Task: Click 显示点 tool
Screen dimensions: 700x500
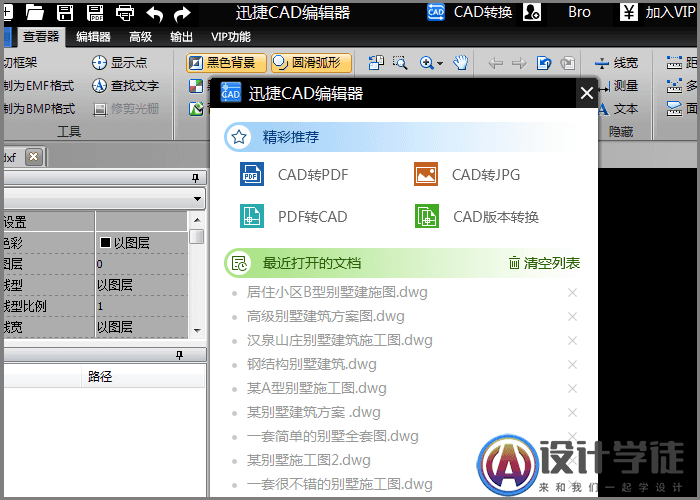Action: click(x=120, y=62)
